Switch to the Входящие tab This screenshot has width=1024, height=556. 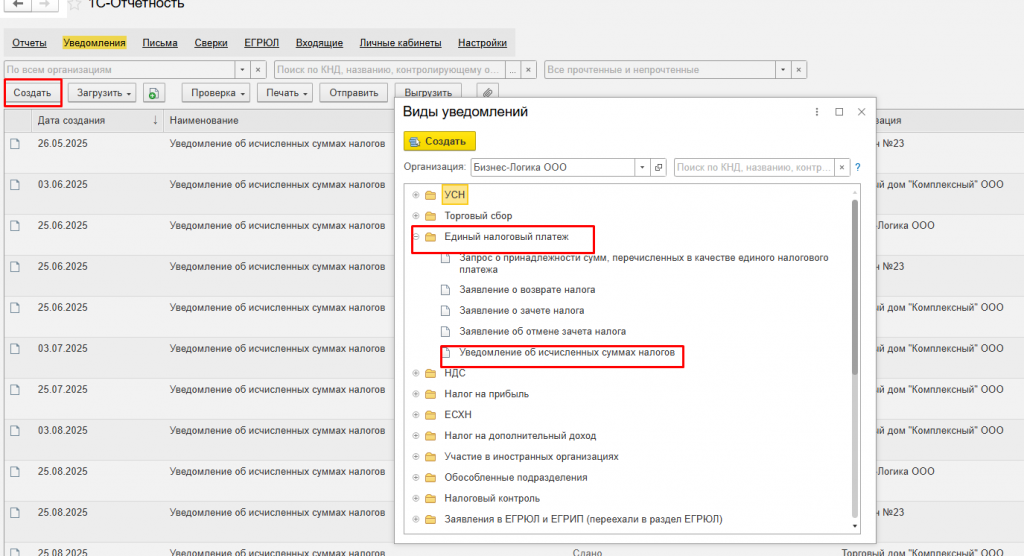[x=319, y=42]
